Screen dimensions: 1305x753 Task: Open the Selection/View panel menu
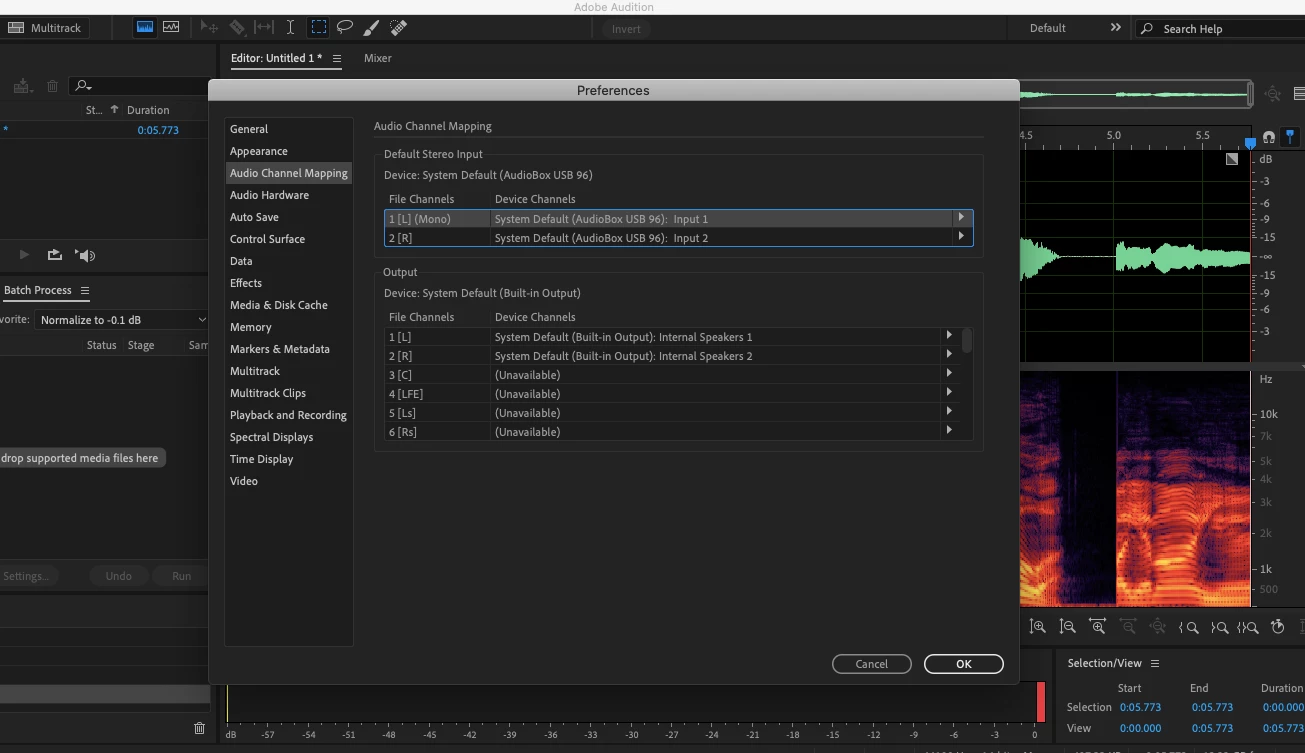point(1155,664)
